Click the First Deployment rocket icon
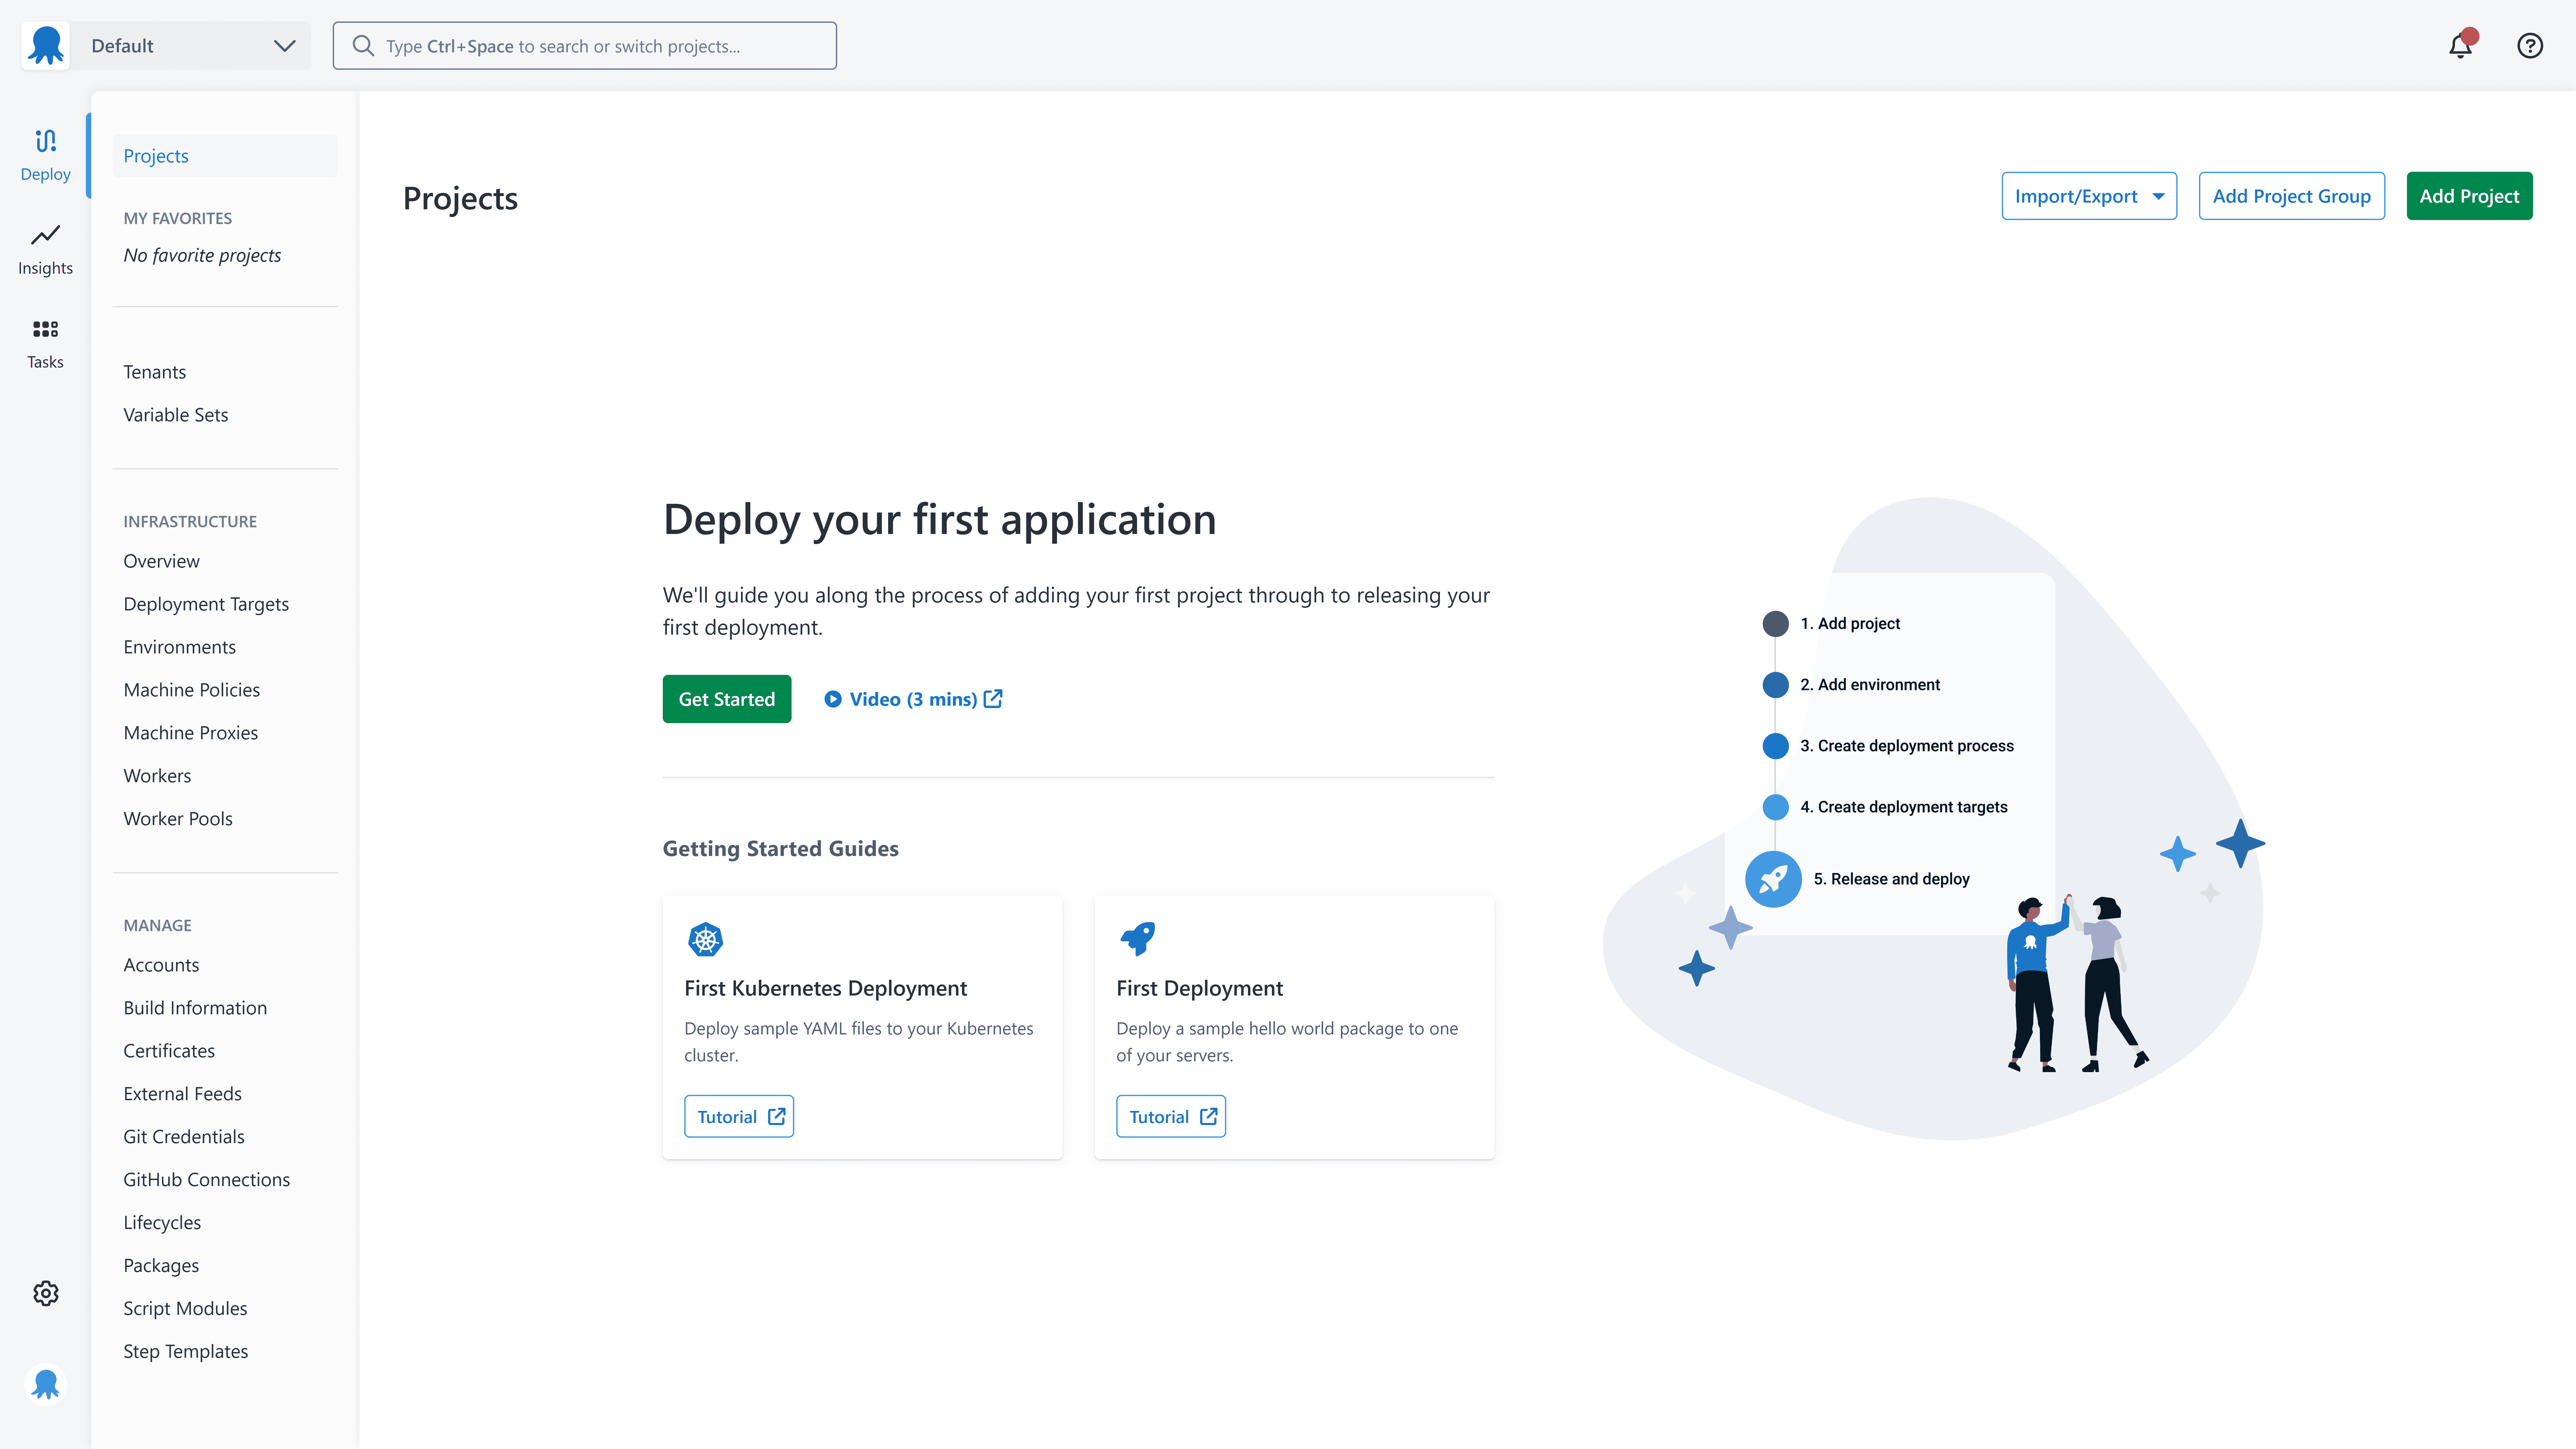The width and height of the screenshot is (2576, 1449). tap(1138, 939)
